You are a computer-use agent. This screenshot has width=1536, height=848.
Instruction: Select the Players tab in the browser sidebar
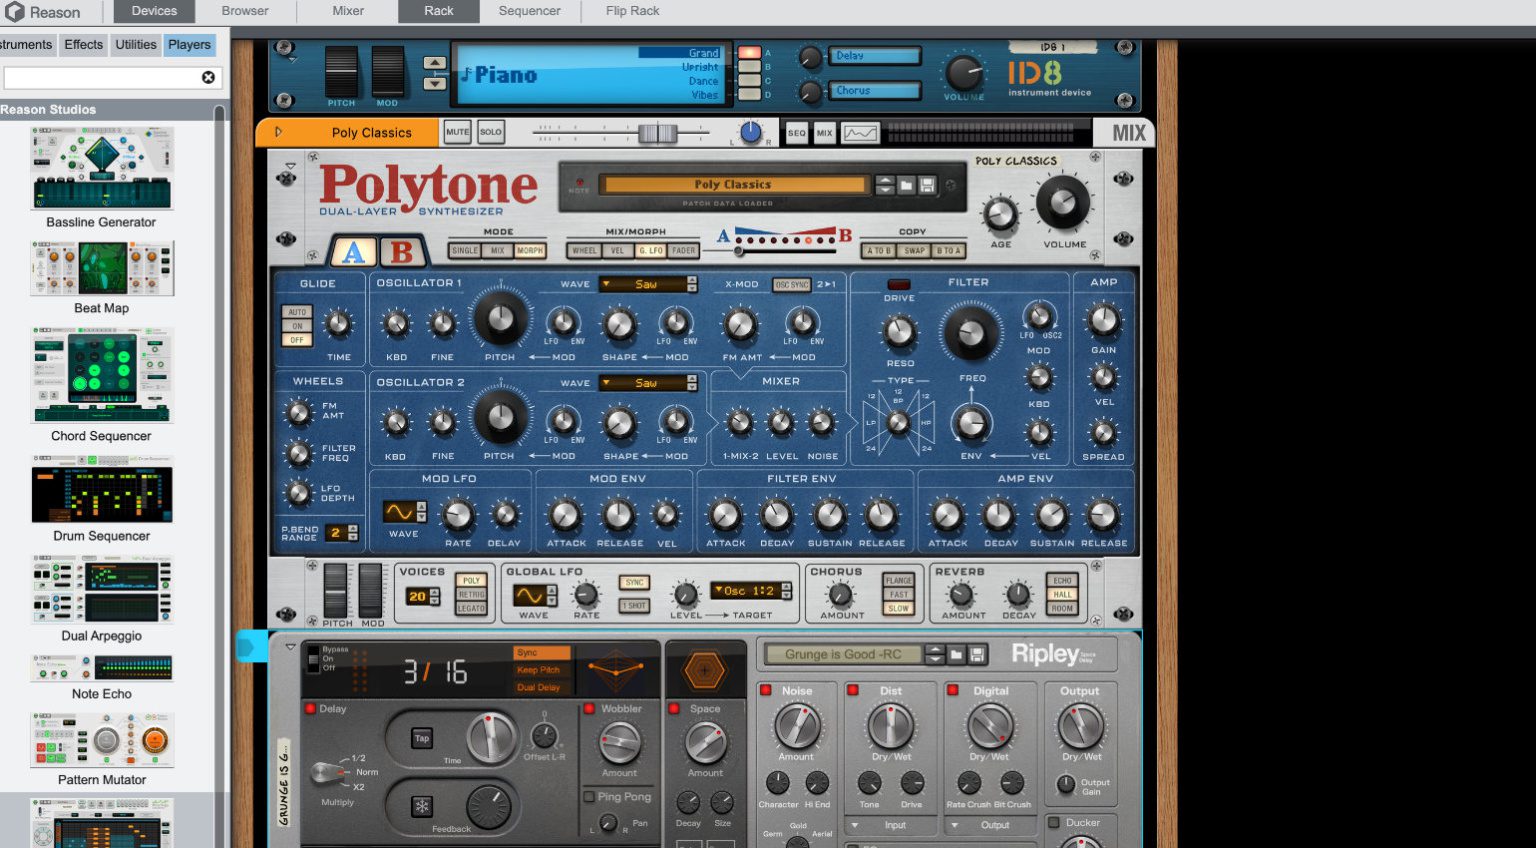pyautogui.click(x=189, y=44)
